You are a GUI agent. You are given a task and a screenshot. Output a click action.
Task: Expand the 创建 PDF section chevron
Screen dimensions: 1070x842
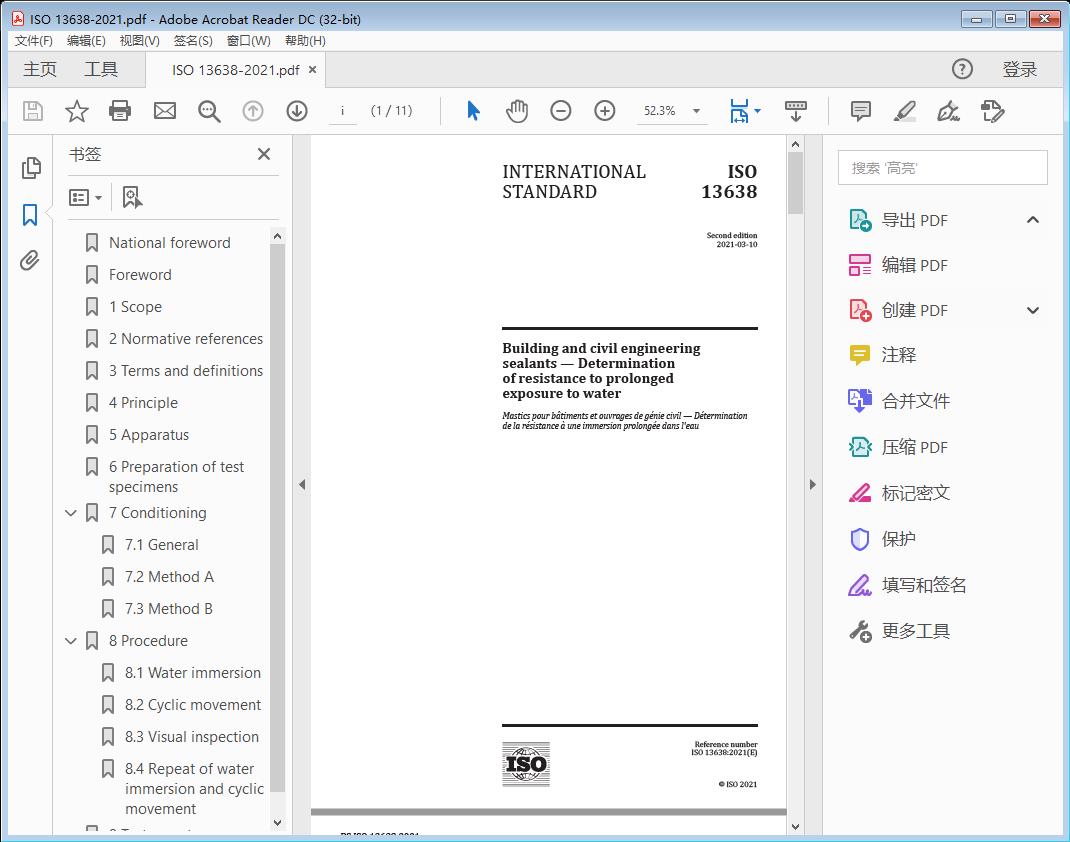pyautogui.click(x=1033, y=310)
